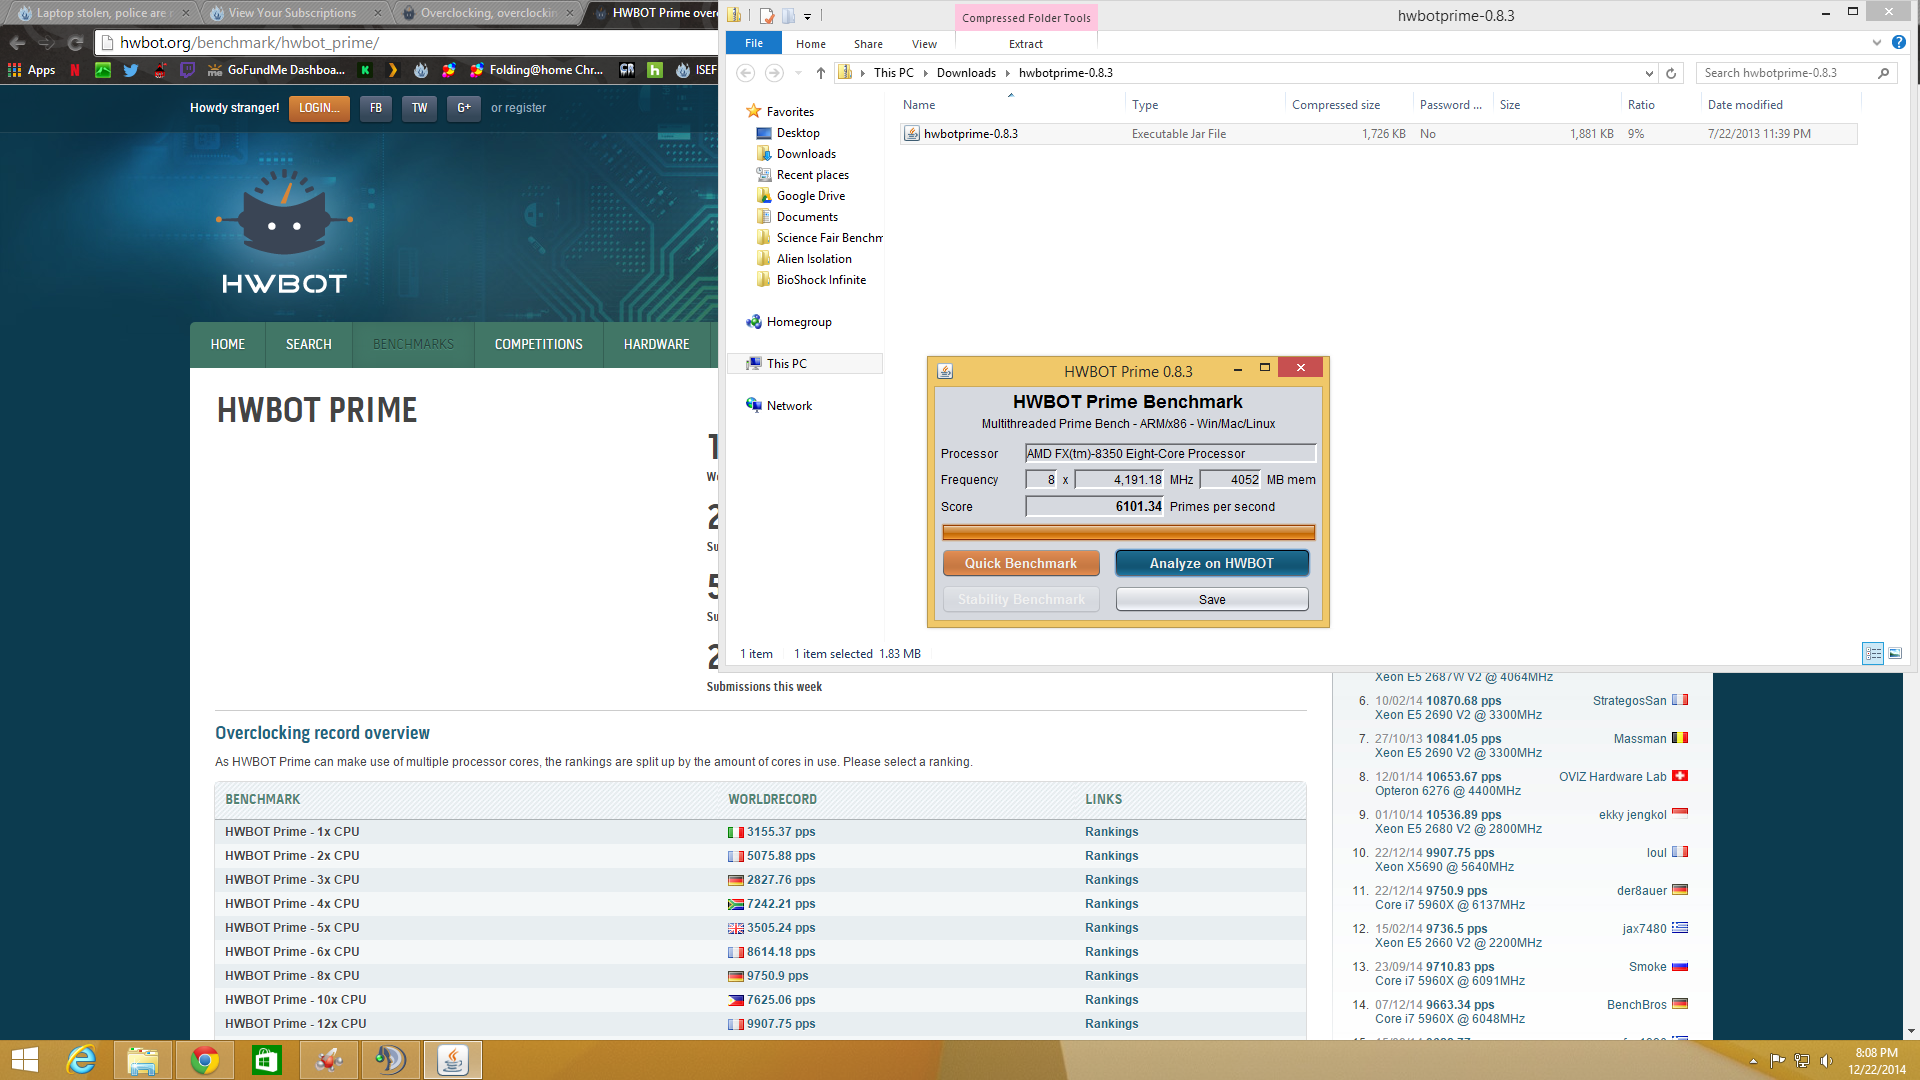Click the TW sign-in button

pos(419,108)
